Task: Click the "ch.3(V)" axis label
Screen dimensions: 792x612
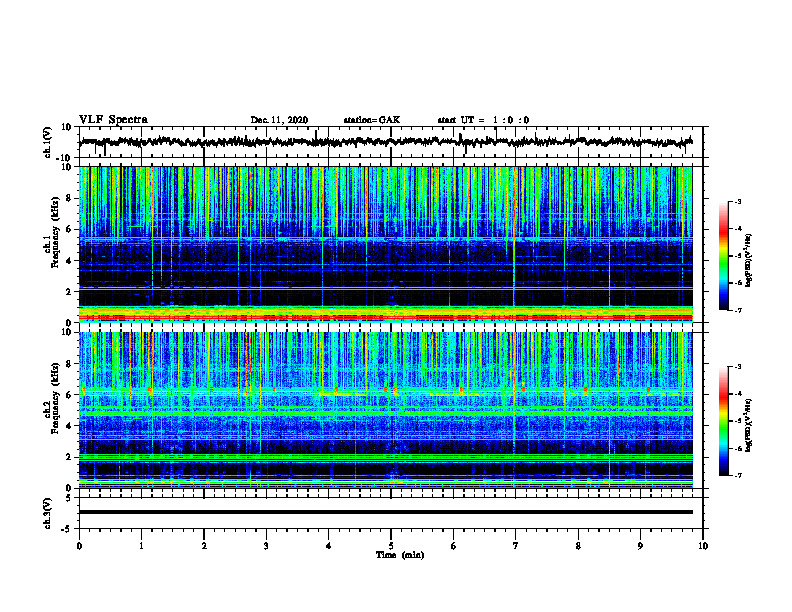Action: click(48, 513)
